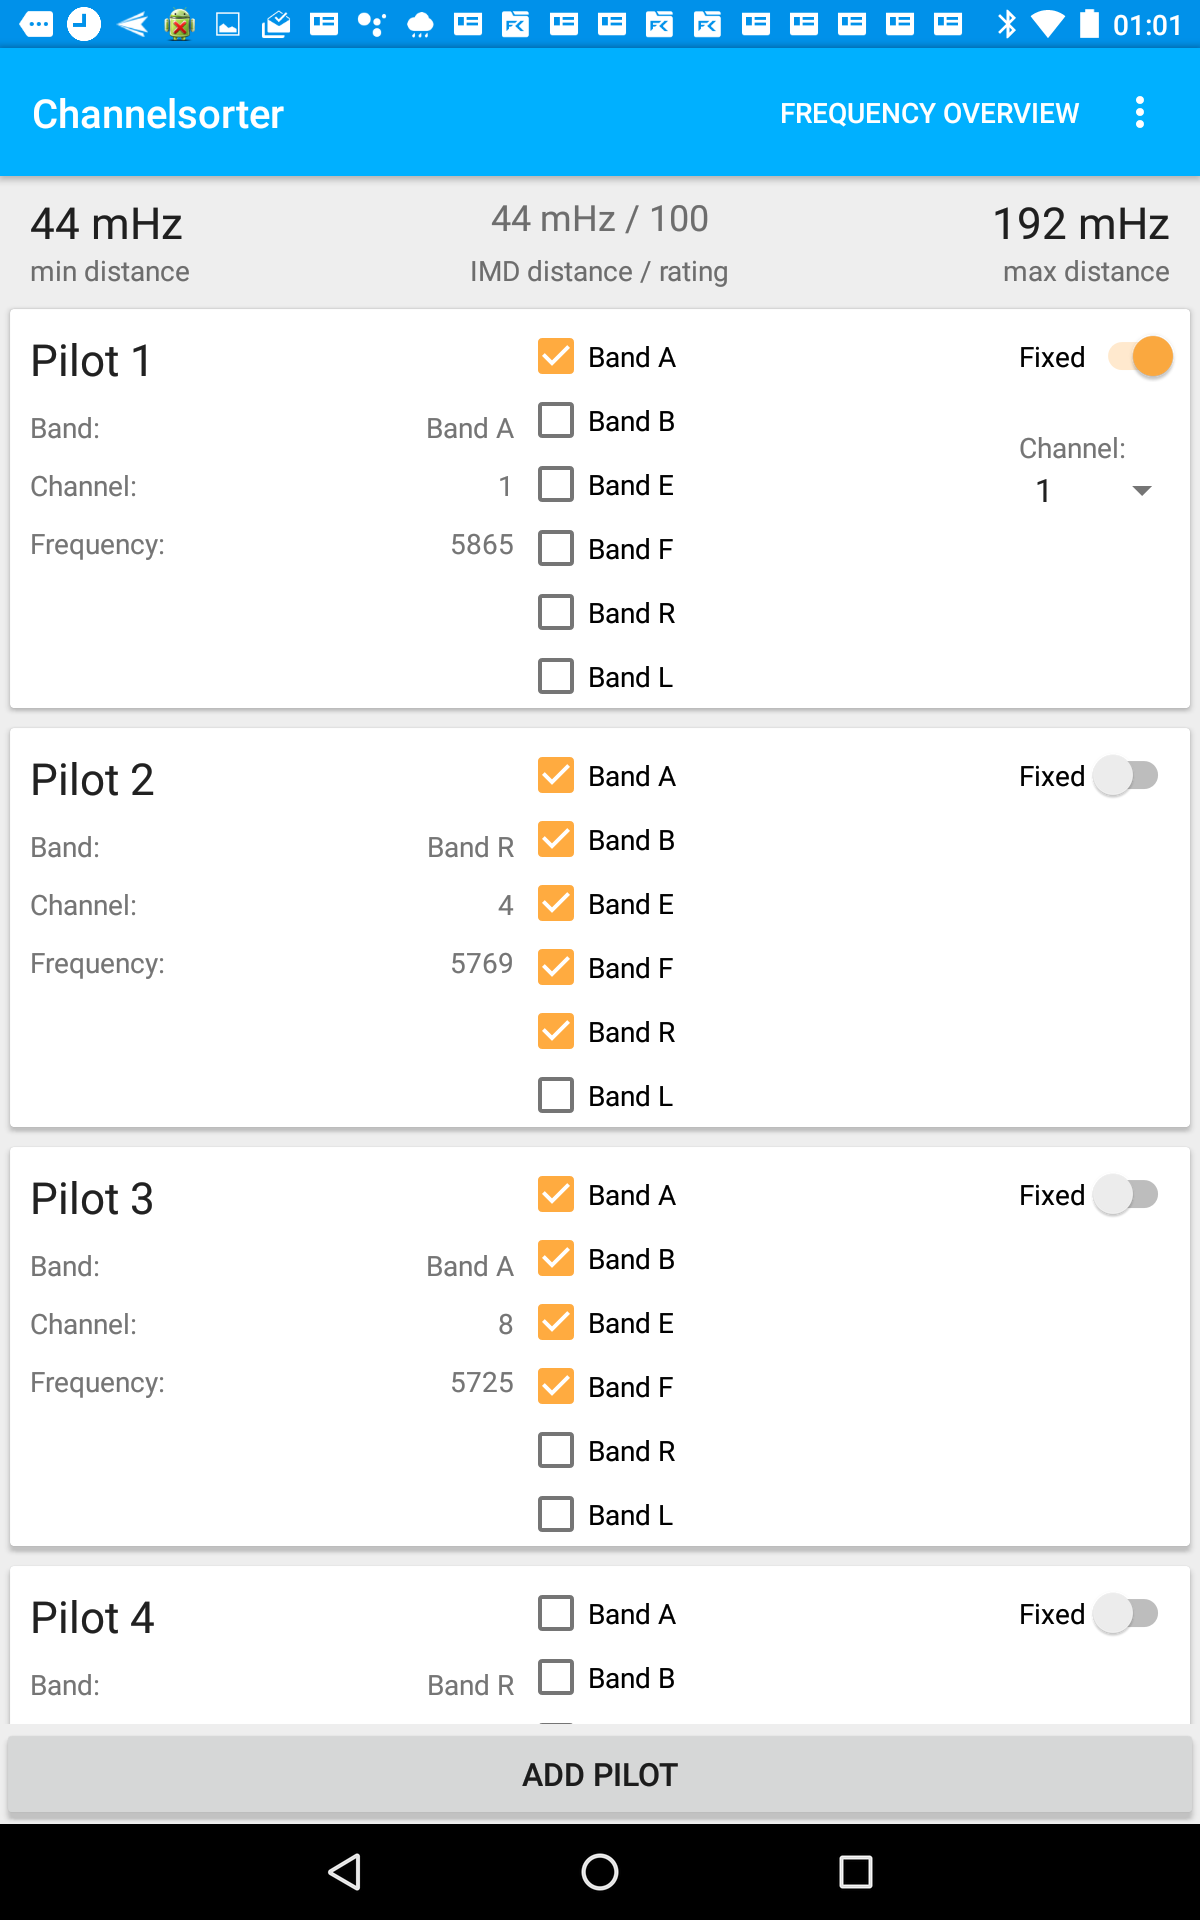Viewport: 1200px width, 1920px height.
Task: Check Band L for Pilot 3
Action: [556, 1515]
